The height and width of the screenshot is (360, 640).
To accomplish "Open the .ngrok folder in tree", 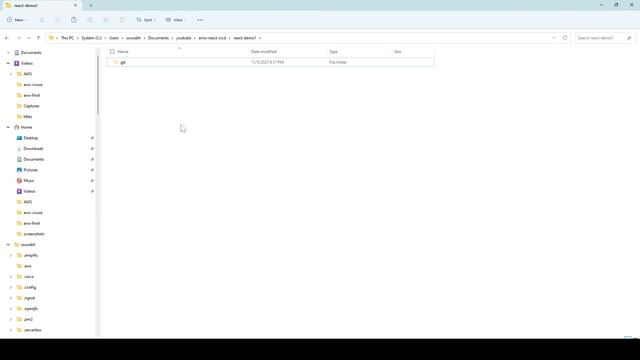I will (x=29, y=298).
